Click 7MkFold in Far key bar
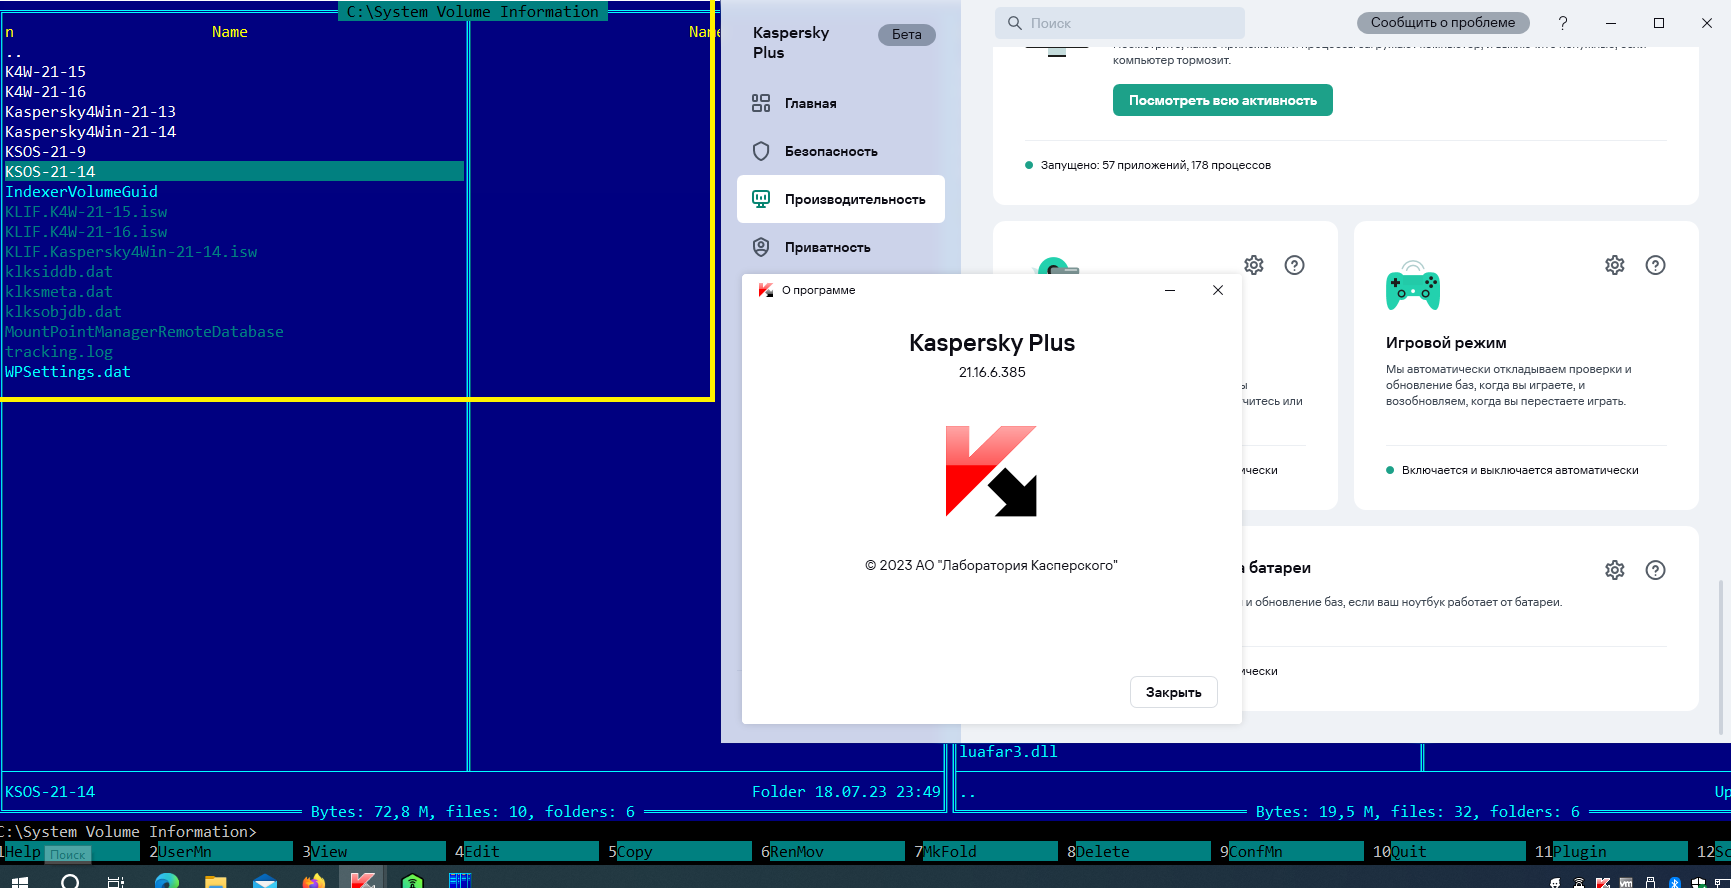 986,852
